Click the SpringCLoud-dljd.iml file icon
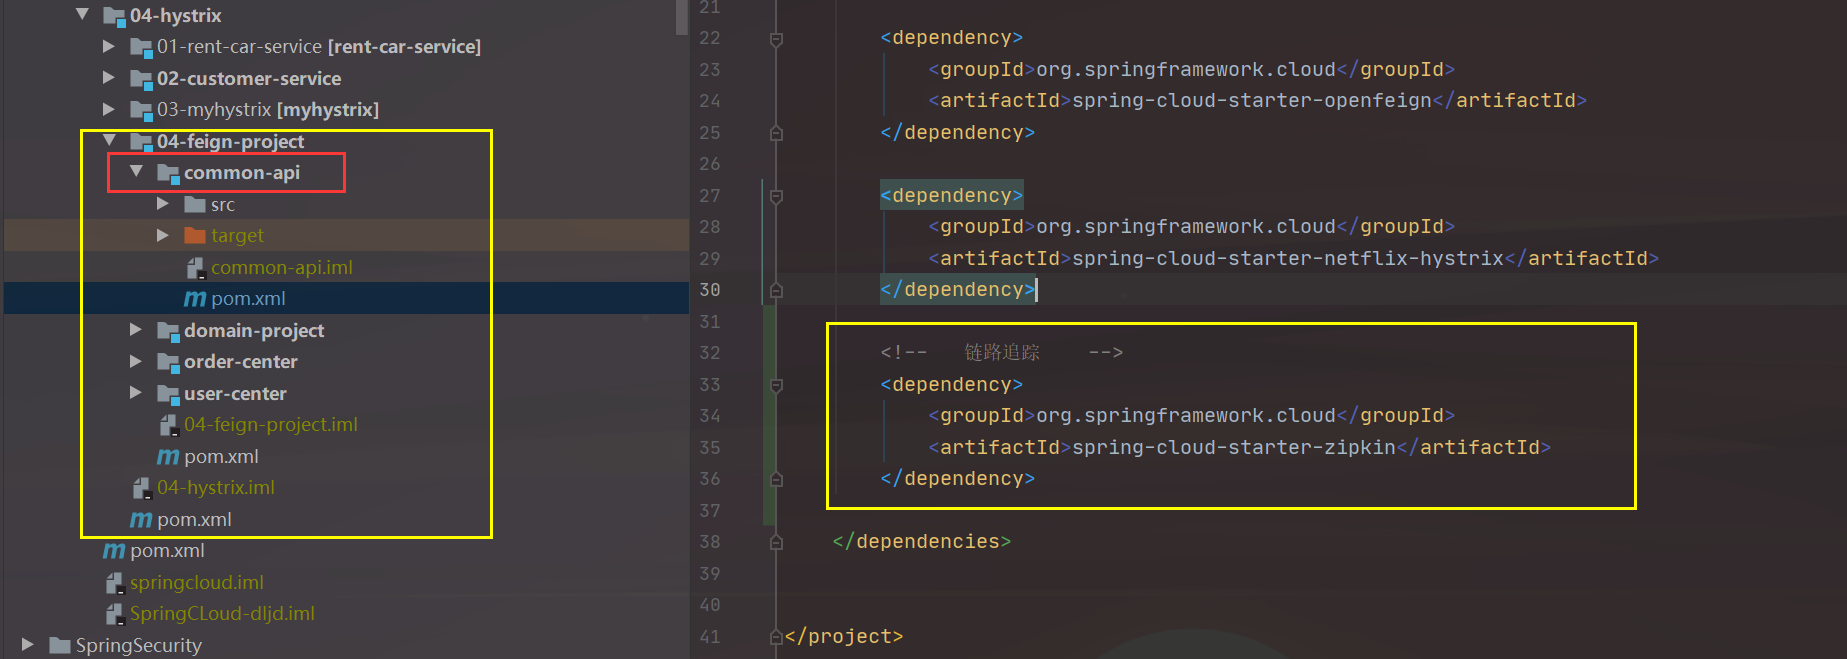Screen dimensions: 1847x659 pos(115,614)
